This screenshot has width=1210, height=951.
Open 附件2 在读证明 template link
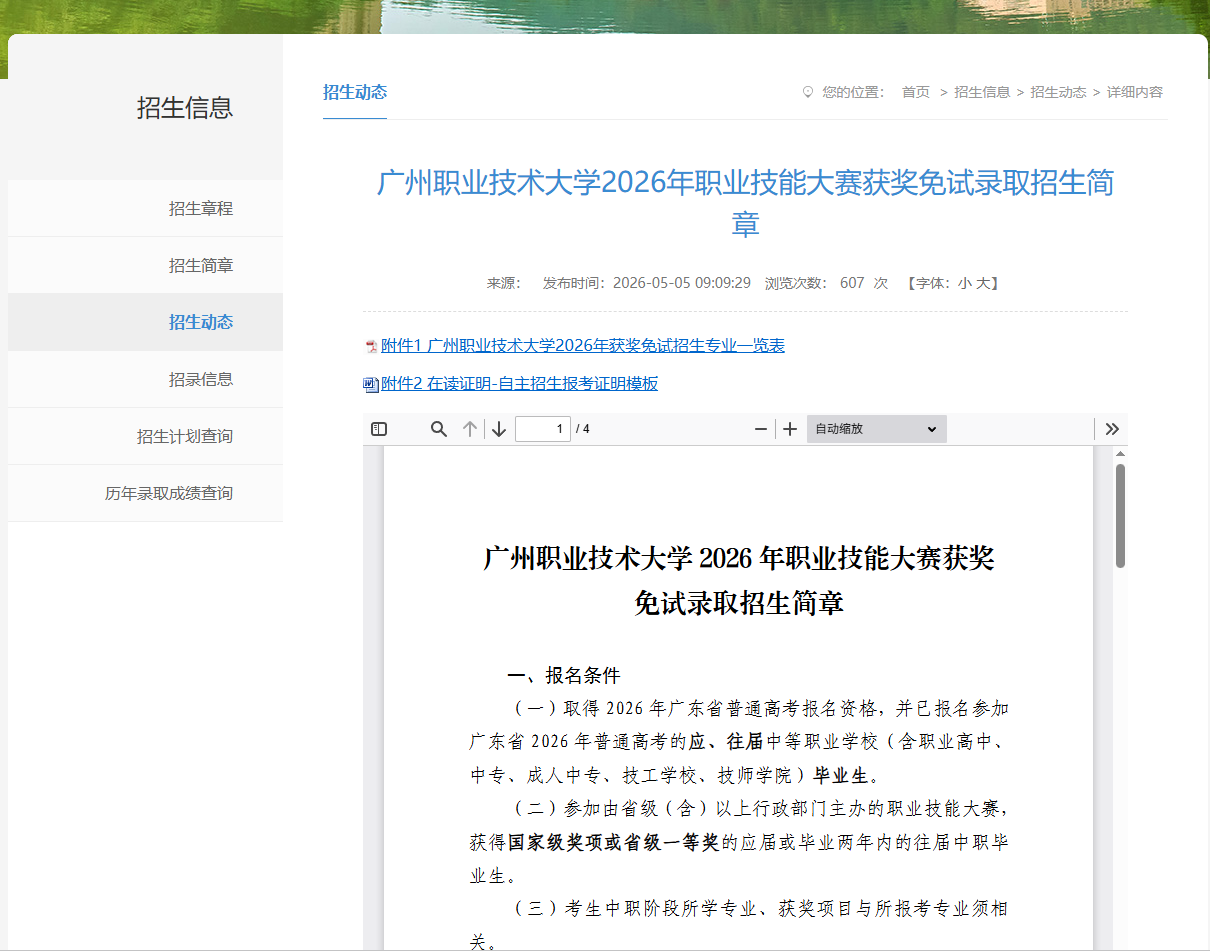(x=520, y=384)
